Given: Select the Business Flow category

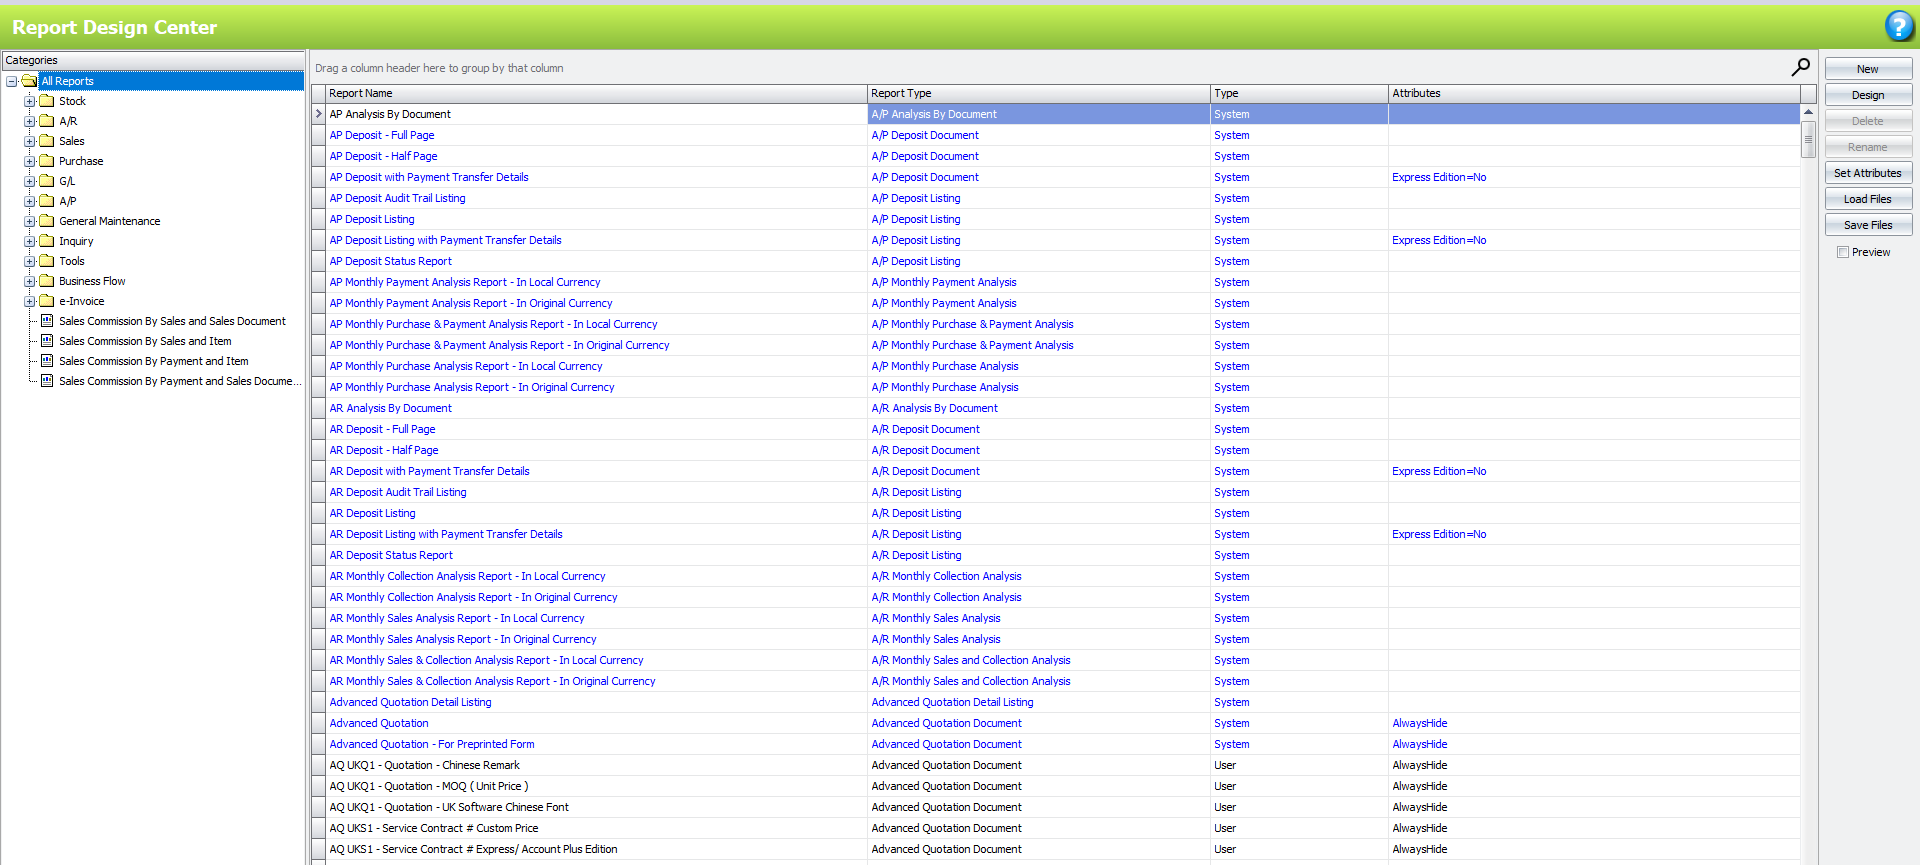Looking at the screenshot, I should [92, 281].
